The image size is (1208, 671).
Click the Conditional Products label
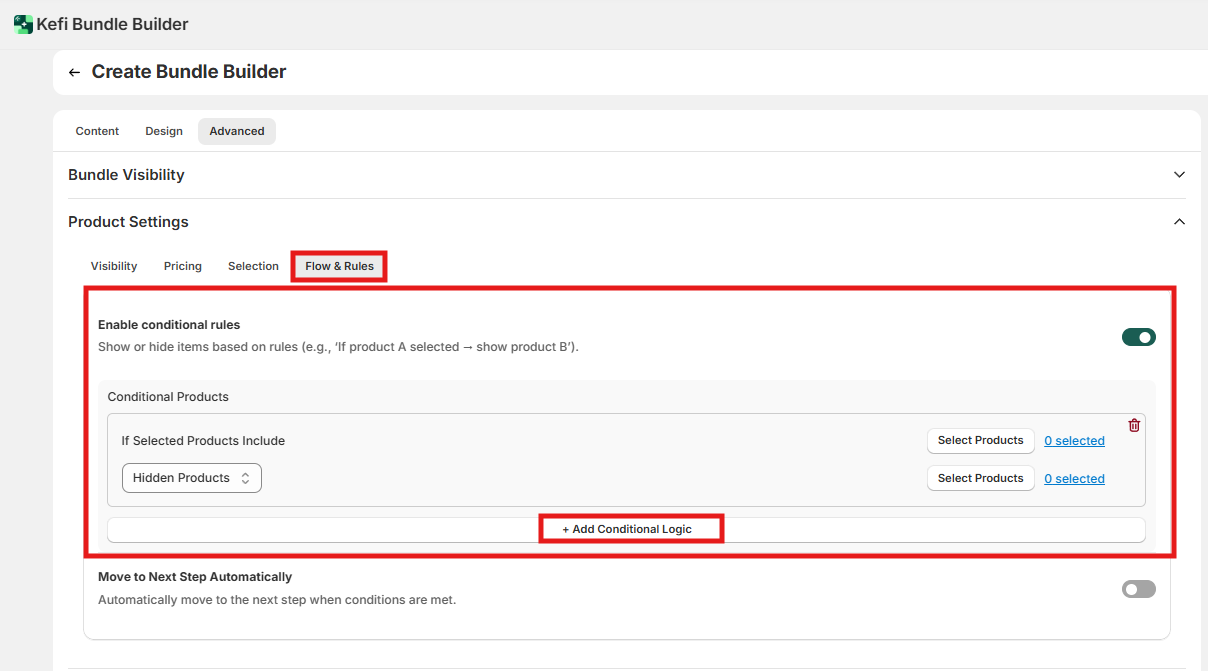[168, 397]
